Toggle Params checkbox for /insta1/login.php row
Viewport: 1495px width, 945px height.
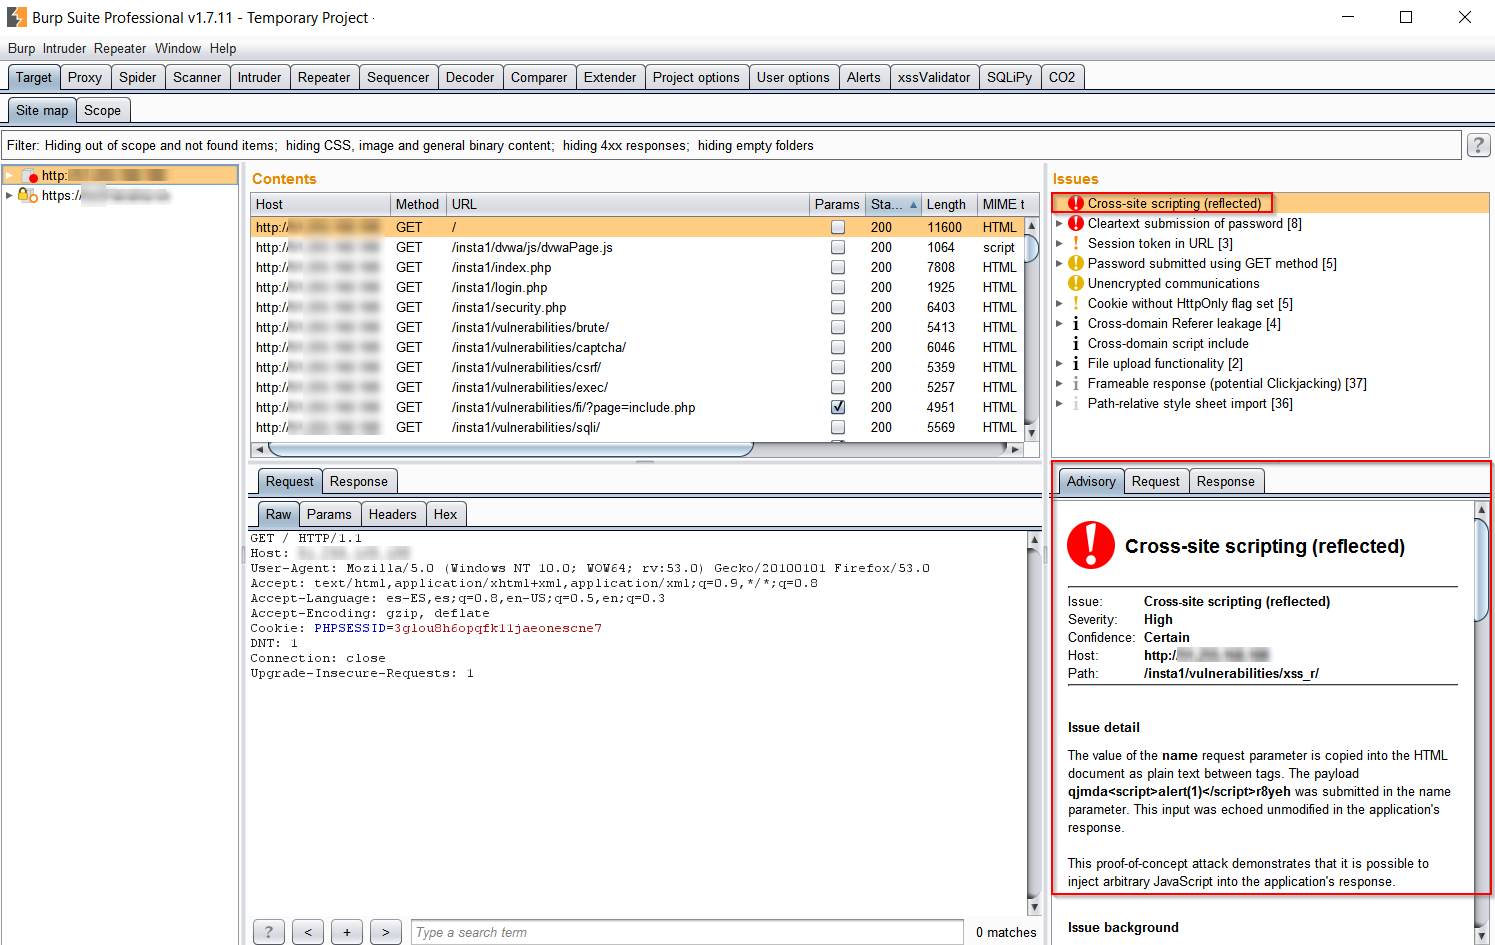coord(838,287)
